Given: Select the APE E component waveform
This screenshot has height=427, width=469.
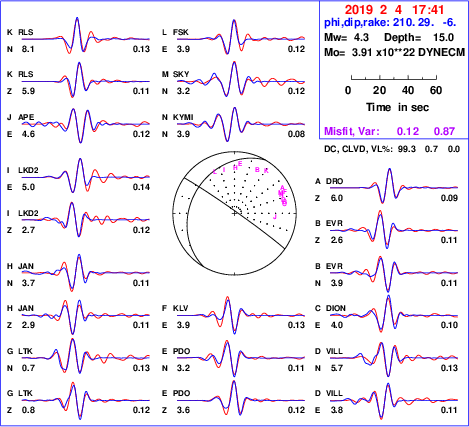Looking at the screenshot, I should (86, 125).
